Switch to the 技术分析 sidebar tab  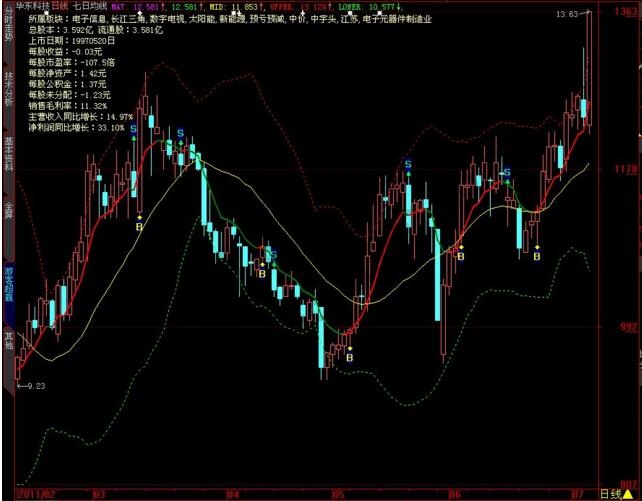coord(7,86)
